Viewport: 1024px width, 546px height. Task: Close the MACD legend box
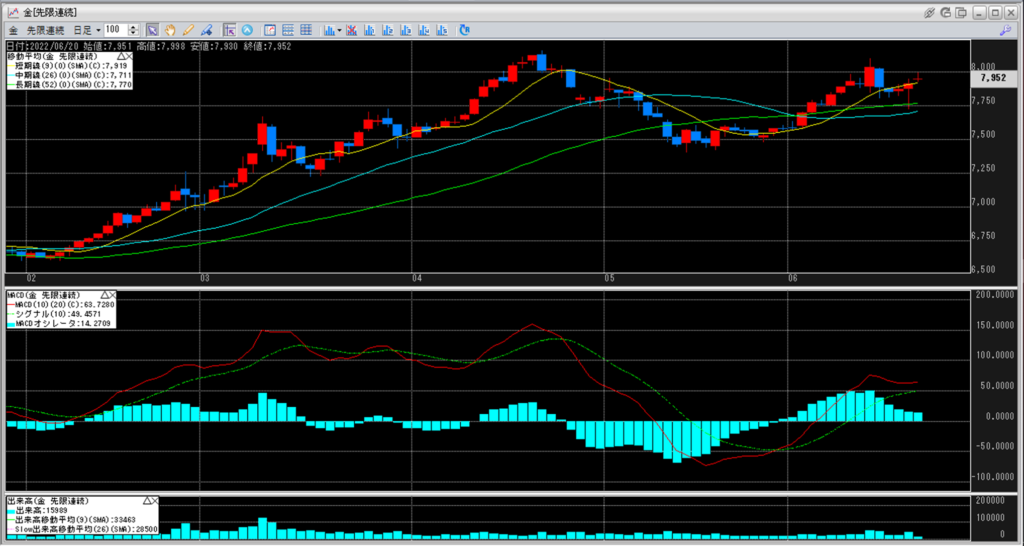point(111,296)
